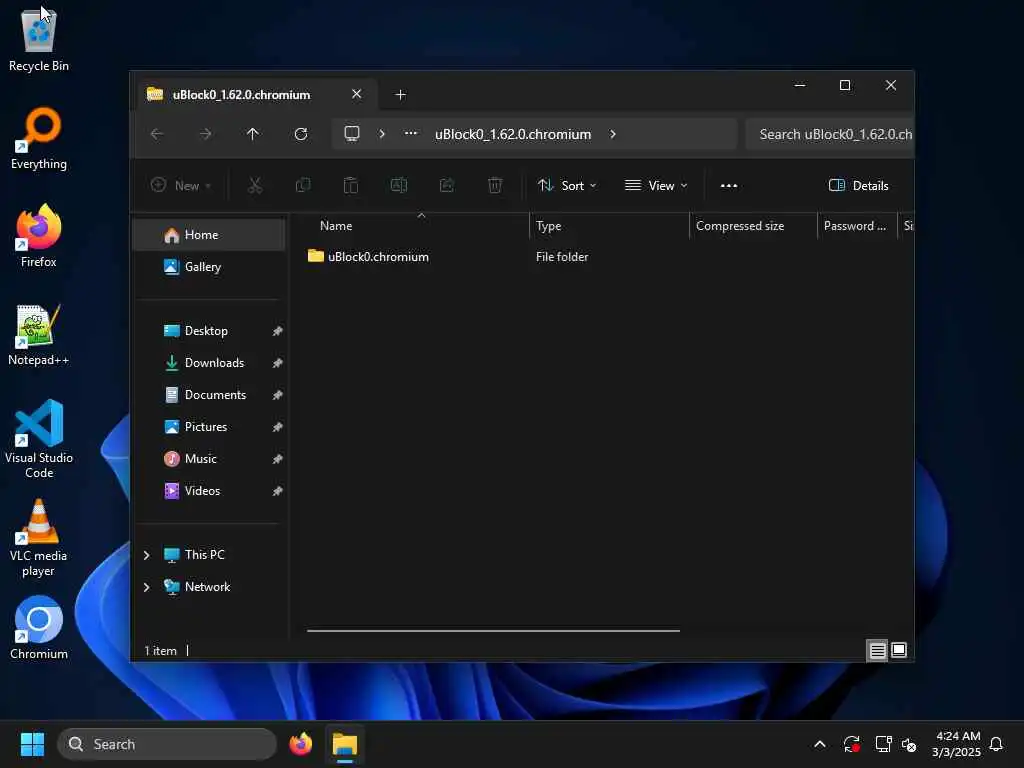Screen dimensions: 1024x768
Task: Open Firefox desktop shortcut
Action: coord(39,236)
